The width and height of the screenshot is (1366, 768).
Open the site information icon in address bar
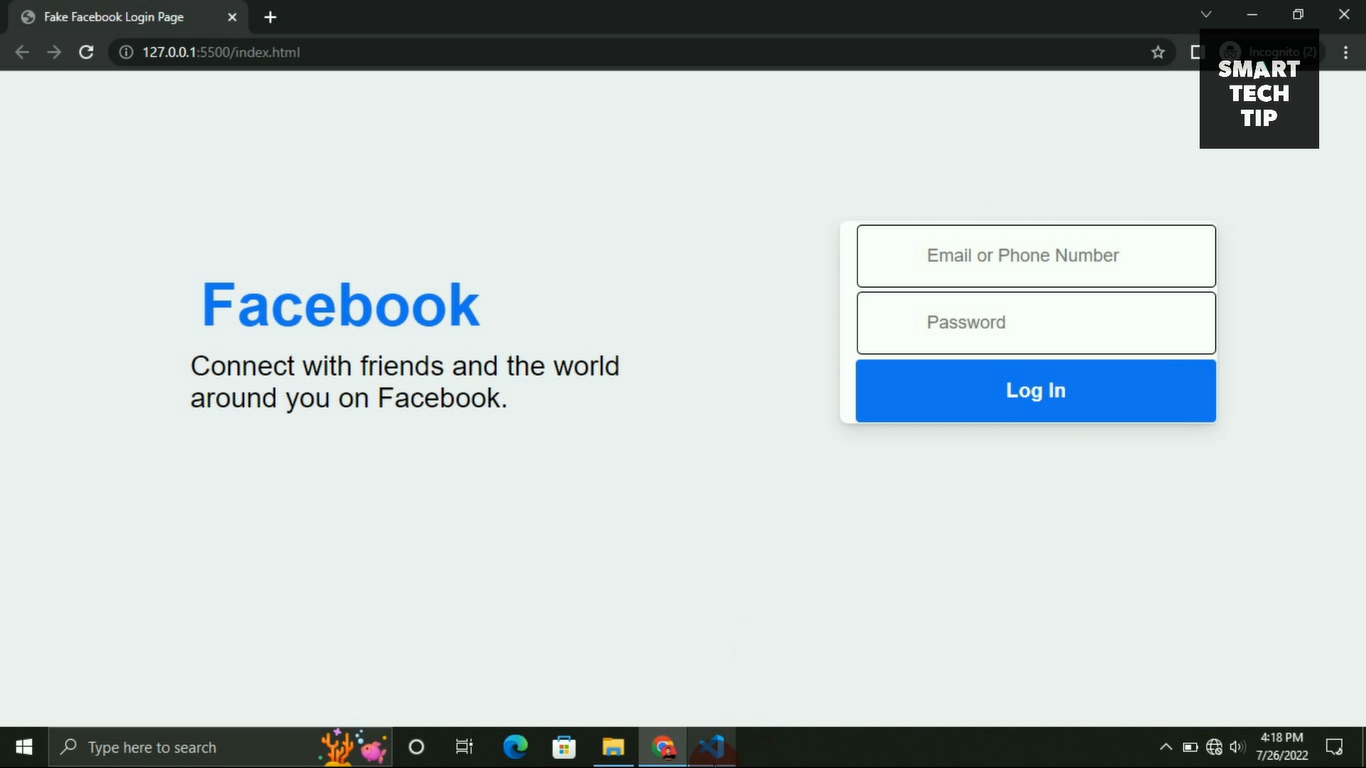point(126,52)
